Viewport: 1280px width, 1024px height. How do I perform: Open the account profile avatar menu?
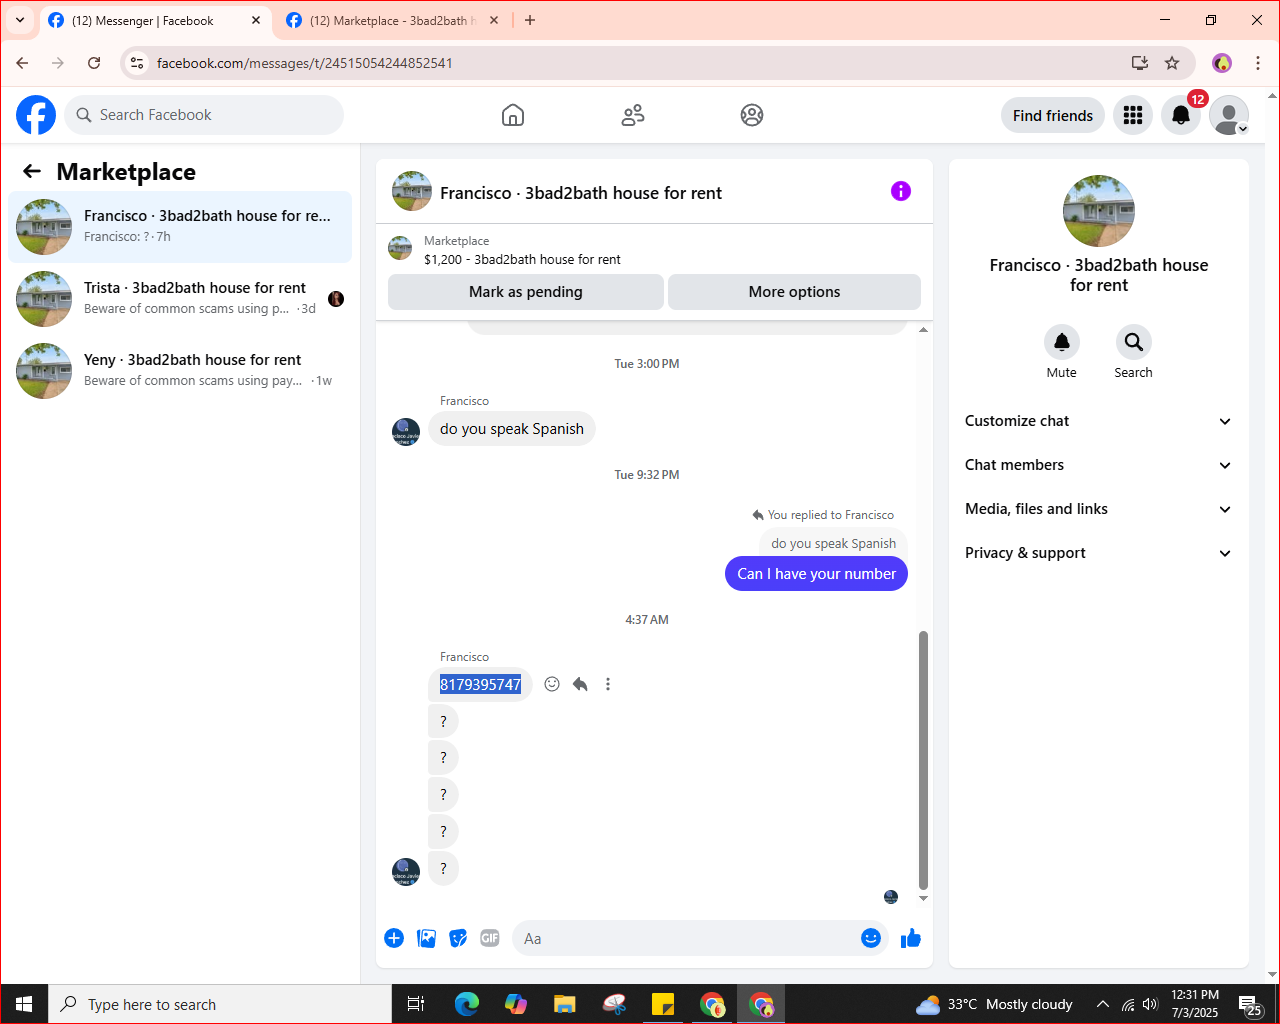(x=1229, y=115)
